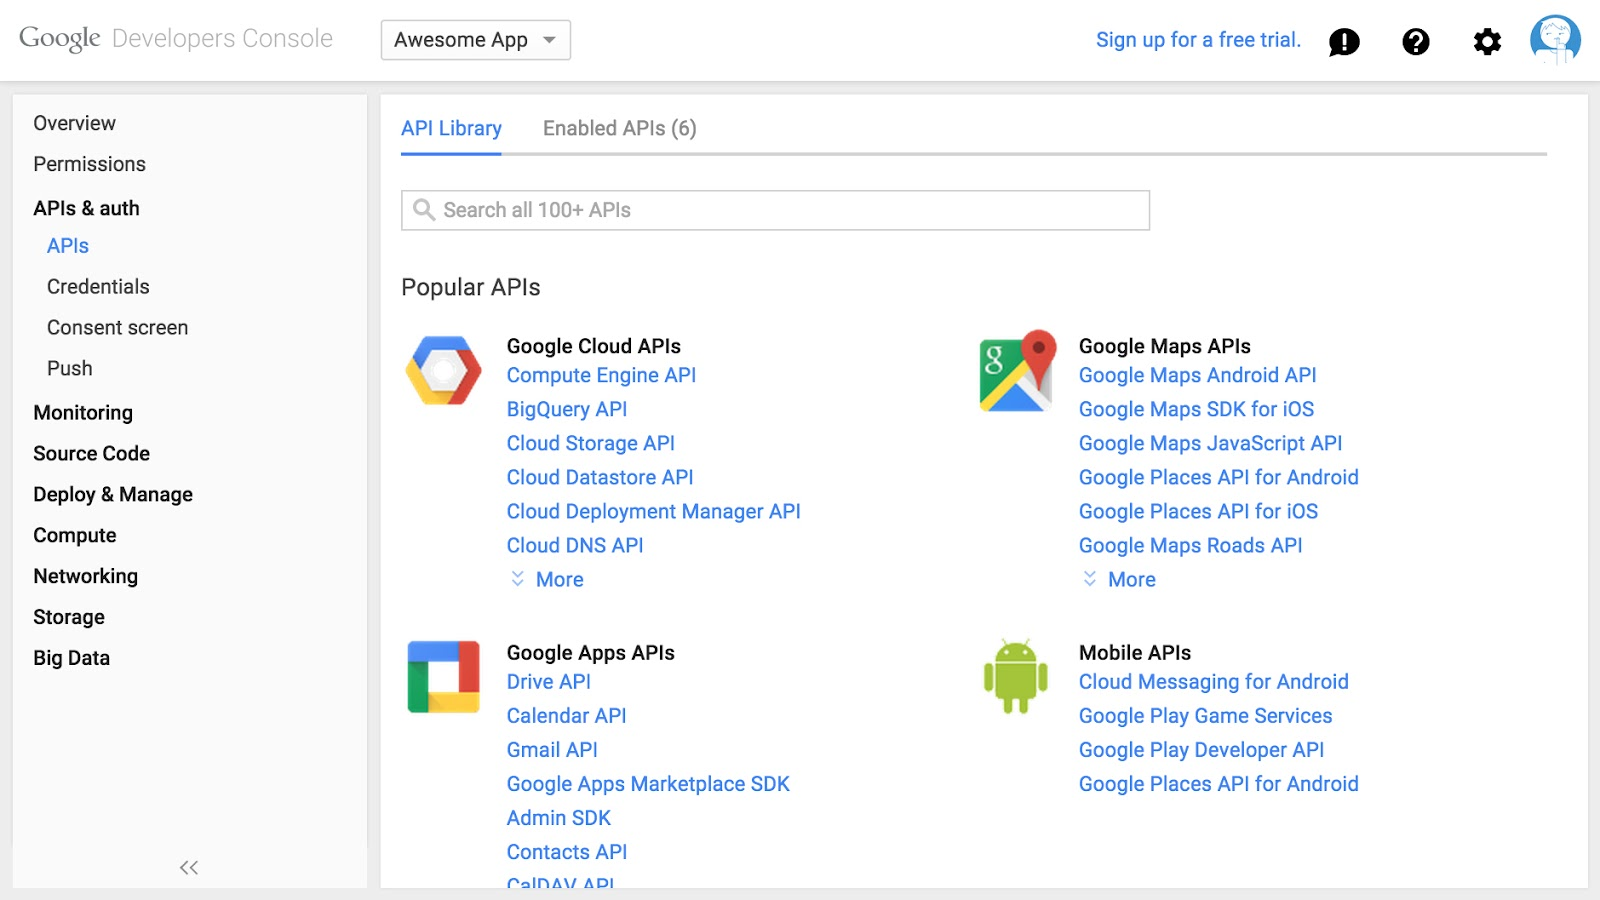Open Storage in the sidebar
Screen dimensions: 1600x900
click(x=69, y=618)
